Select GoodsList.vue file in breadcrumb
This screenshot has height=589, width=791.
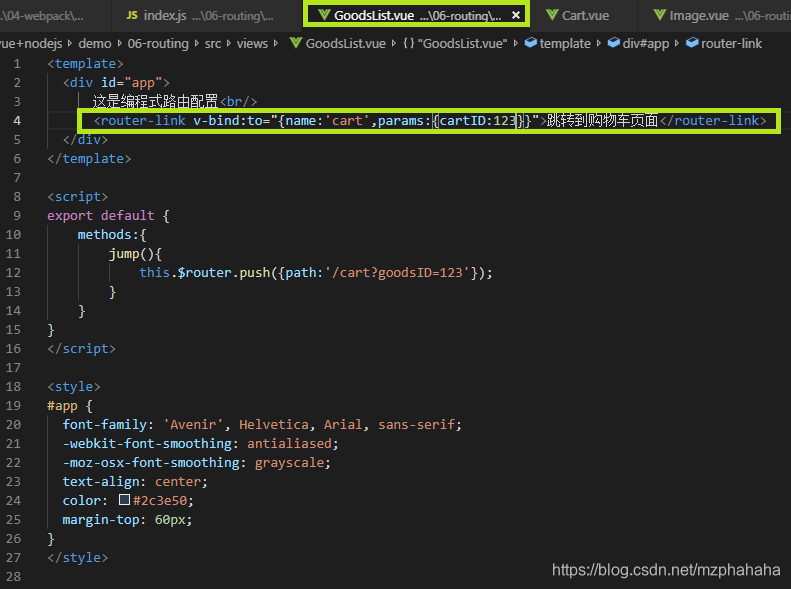pos(346,44)
